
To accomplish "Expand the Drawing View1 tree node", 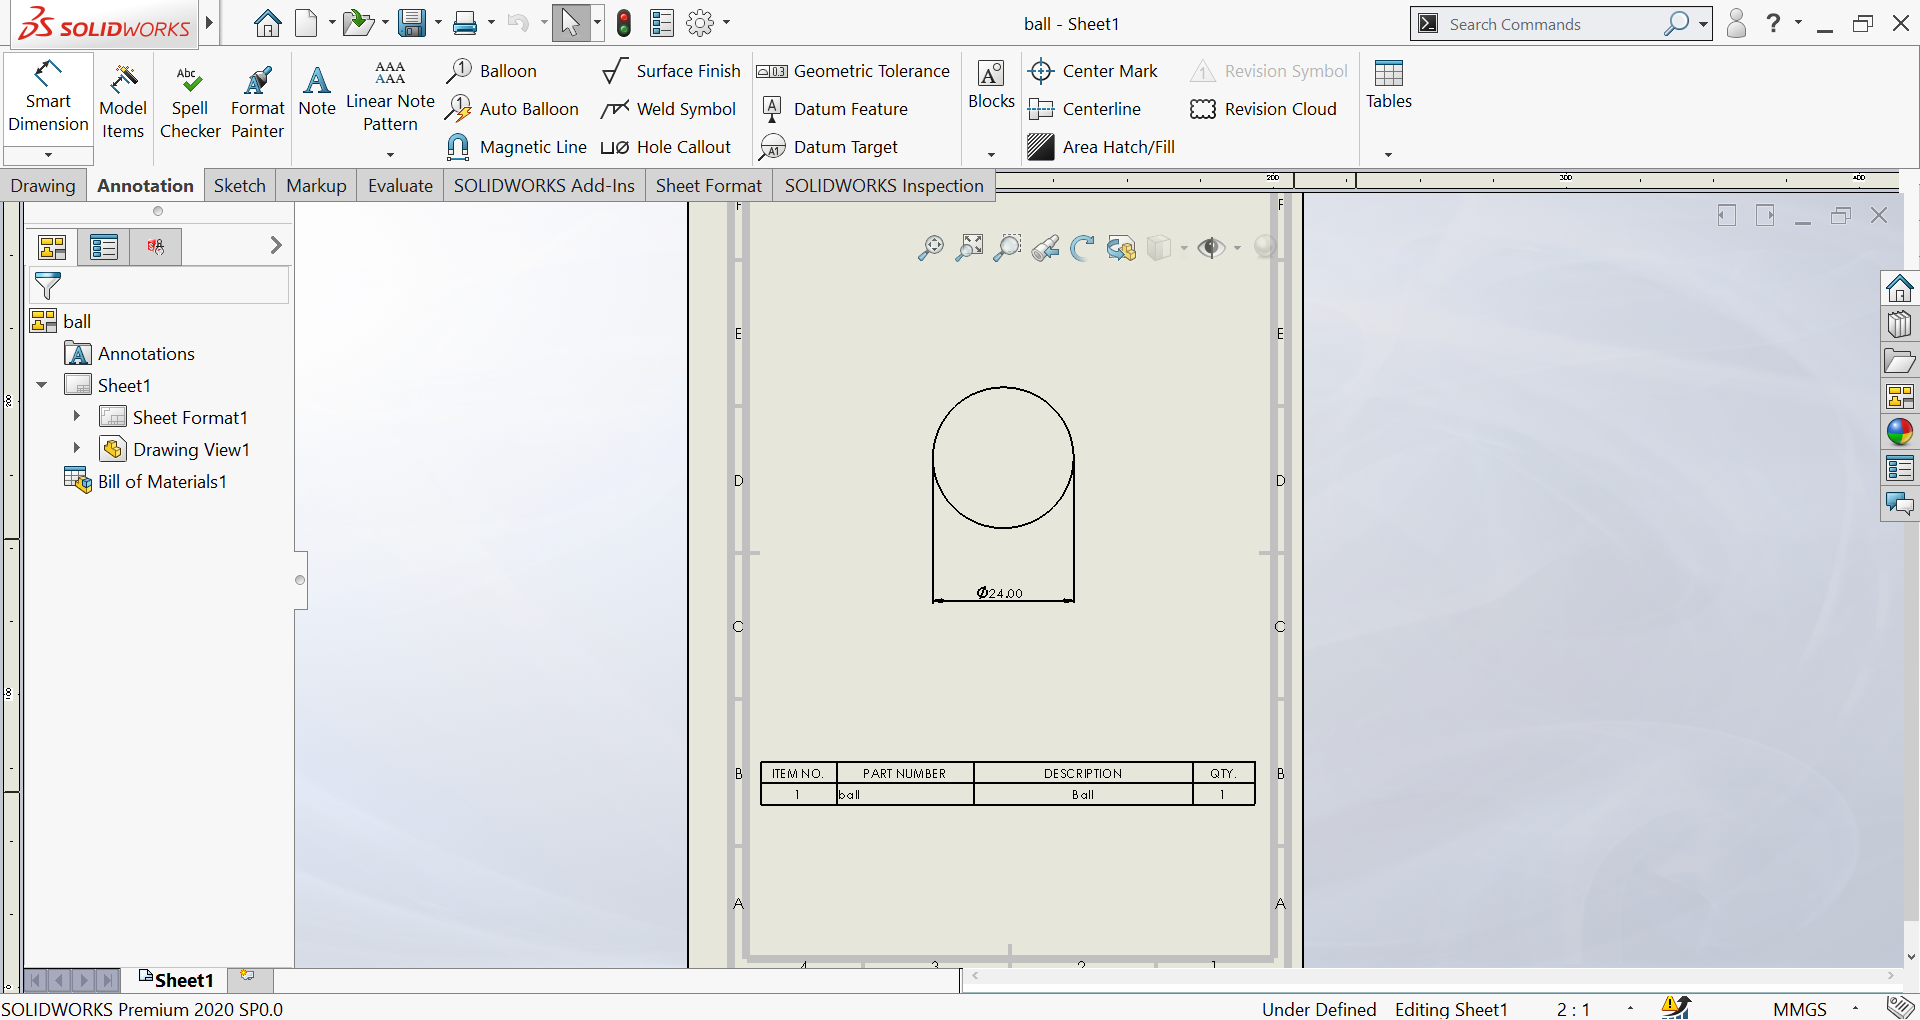I will (x=77, y=449).
